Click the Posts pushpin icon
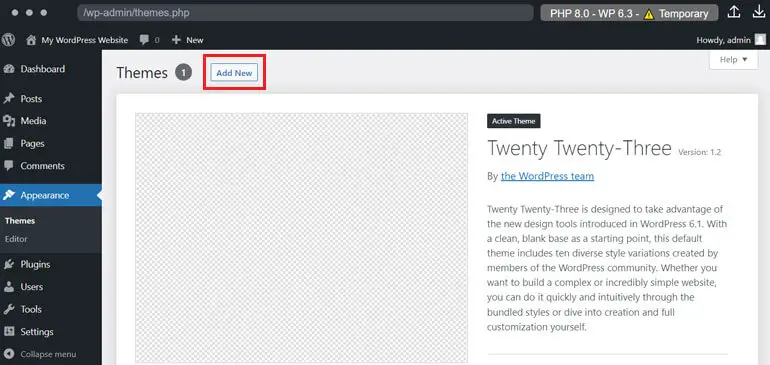770x365 pixels. click(9, 99)
